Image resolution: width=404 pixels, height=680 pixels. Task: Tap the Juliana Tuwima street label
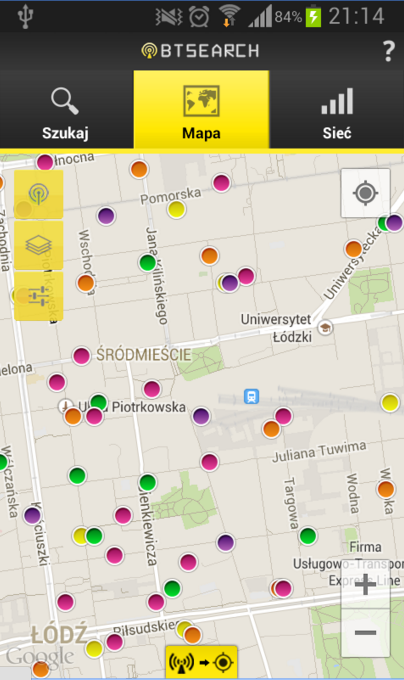pyautogui.click(x=319, y=452)
